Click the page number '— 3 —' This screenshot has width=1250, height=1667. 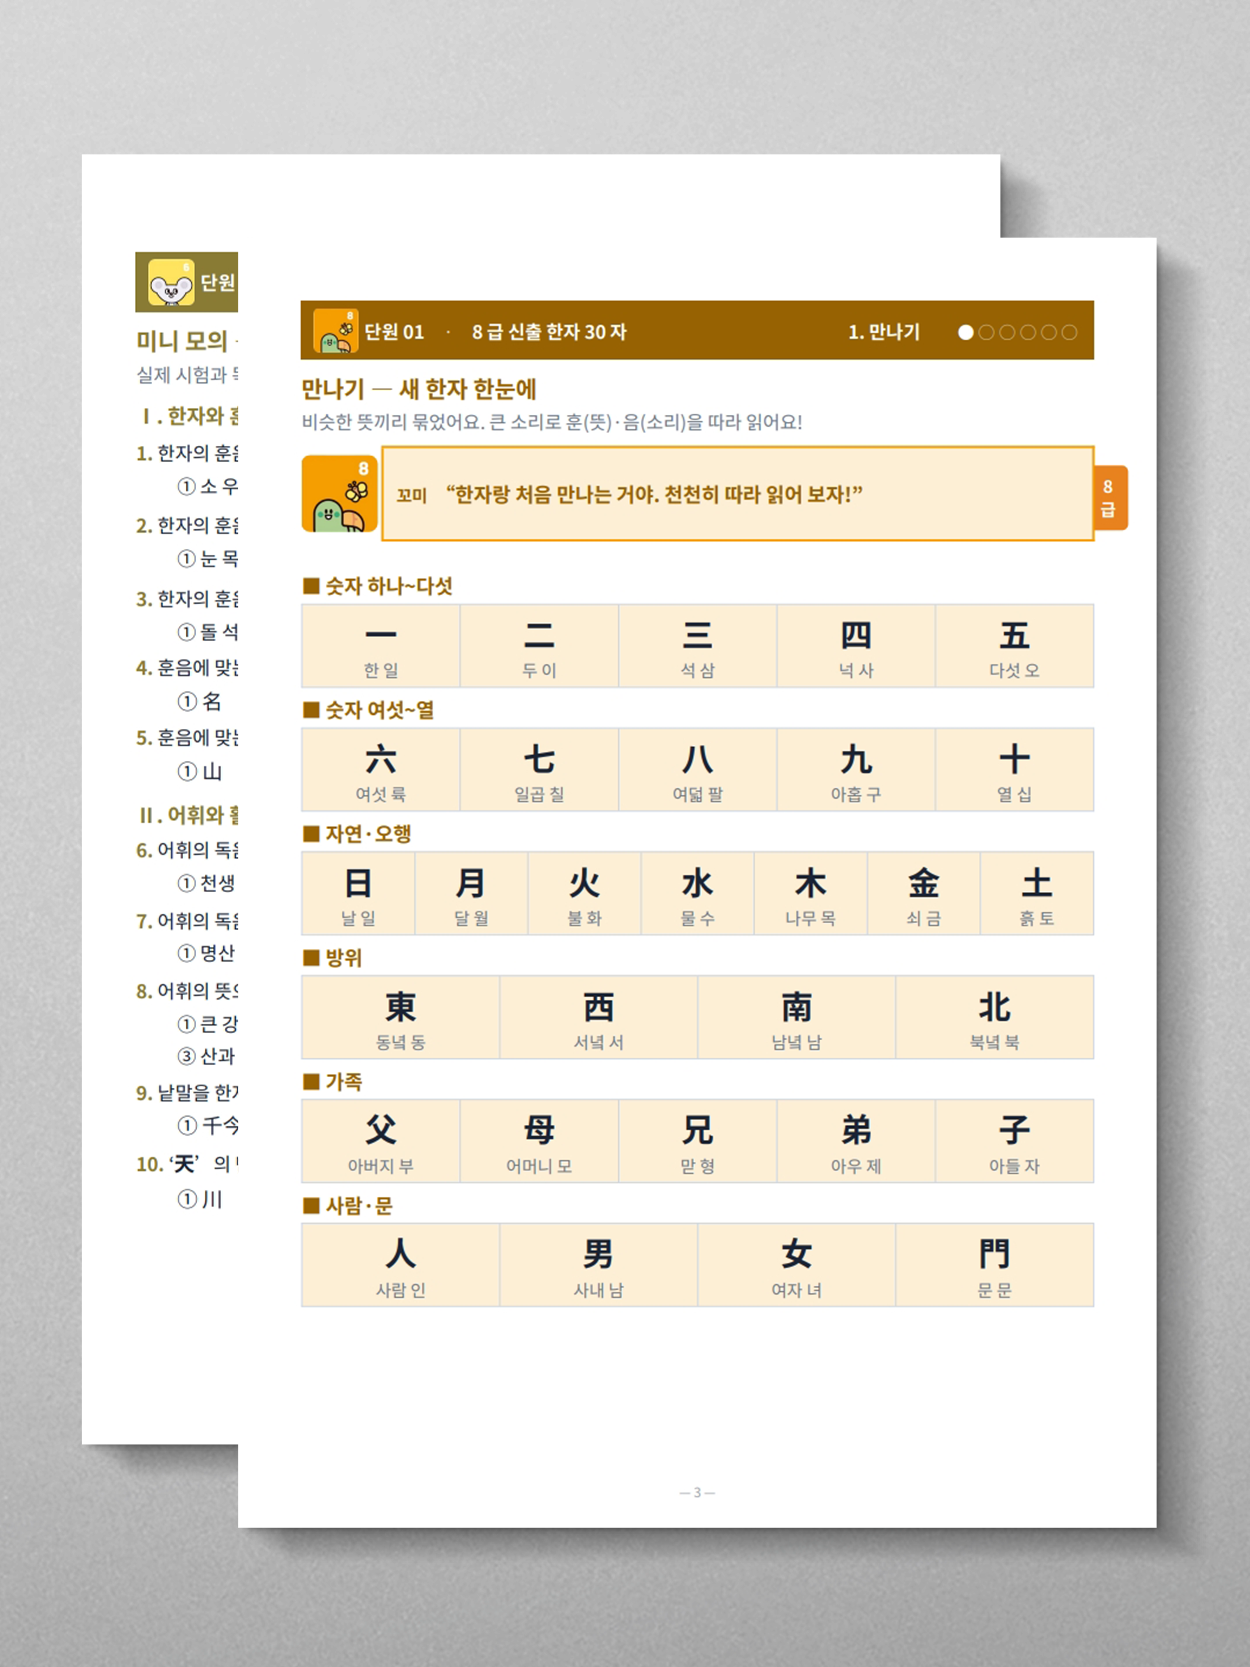coord(697,1492)
